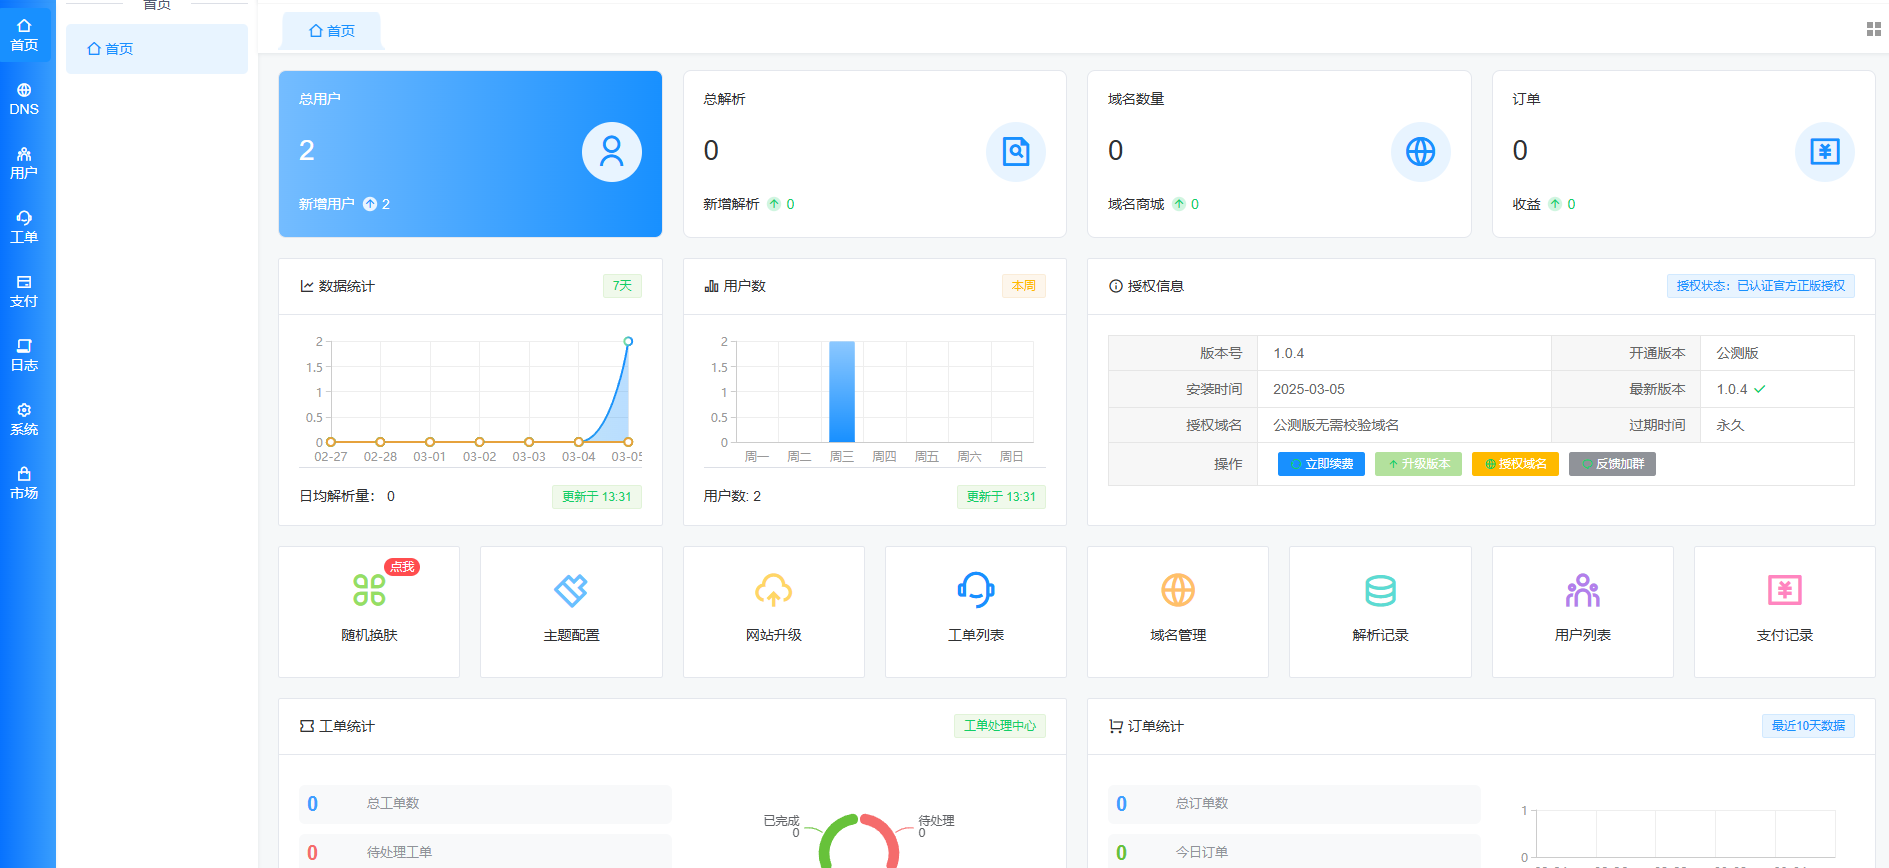Open 用户列表 people tile
The width and height of the screenshot is (1889, 868).
(1583, 612)
